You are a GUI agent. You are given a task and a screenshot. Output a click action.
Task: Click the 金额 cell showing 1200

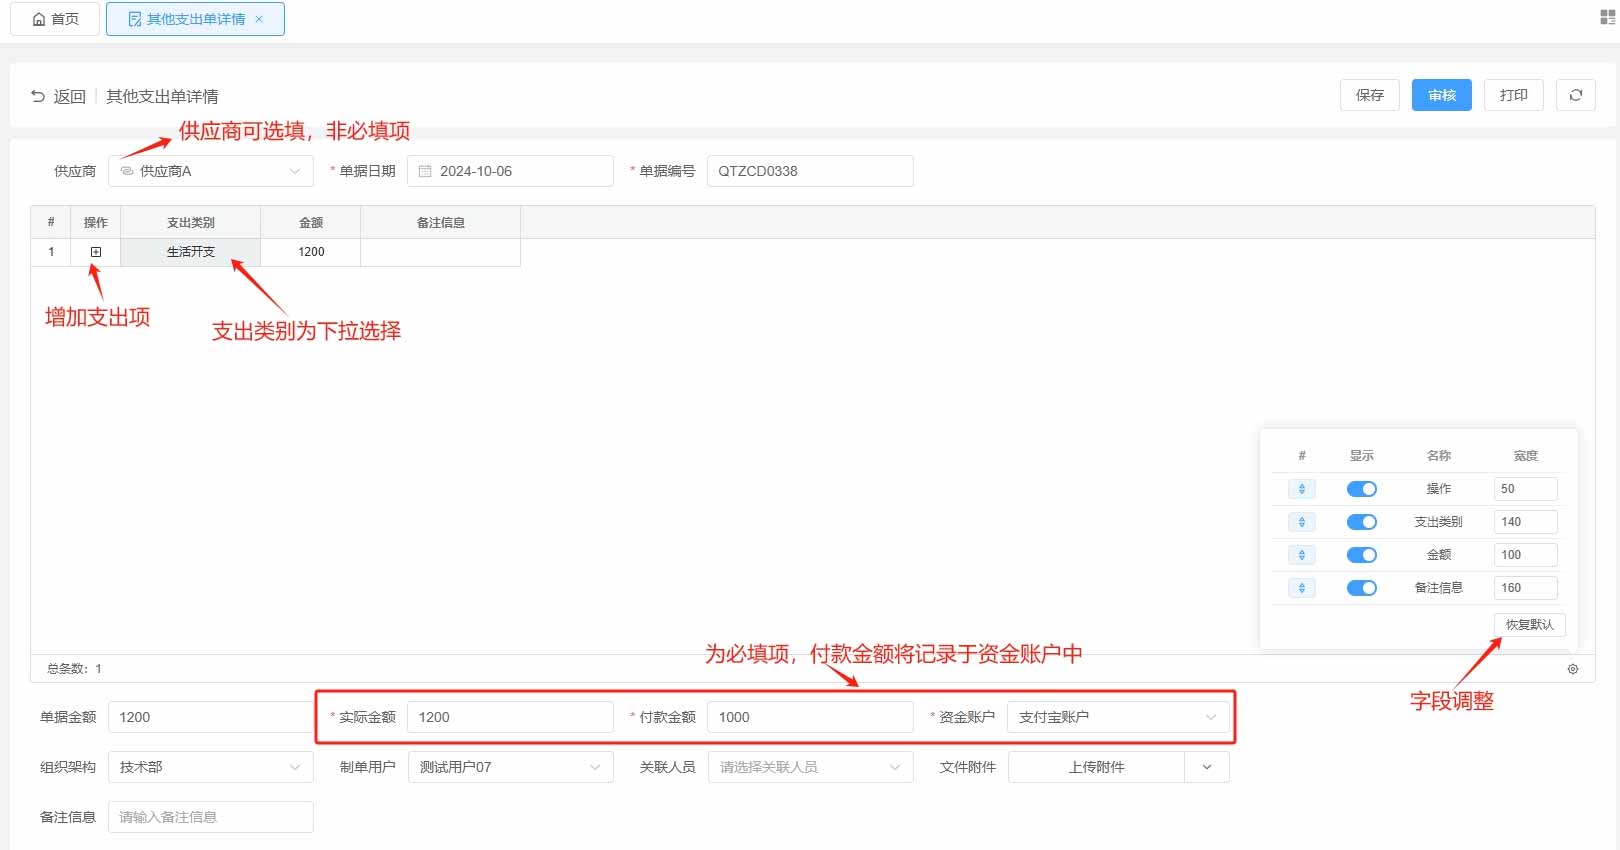coord(311,252)
